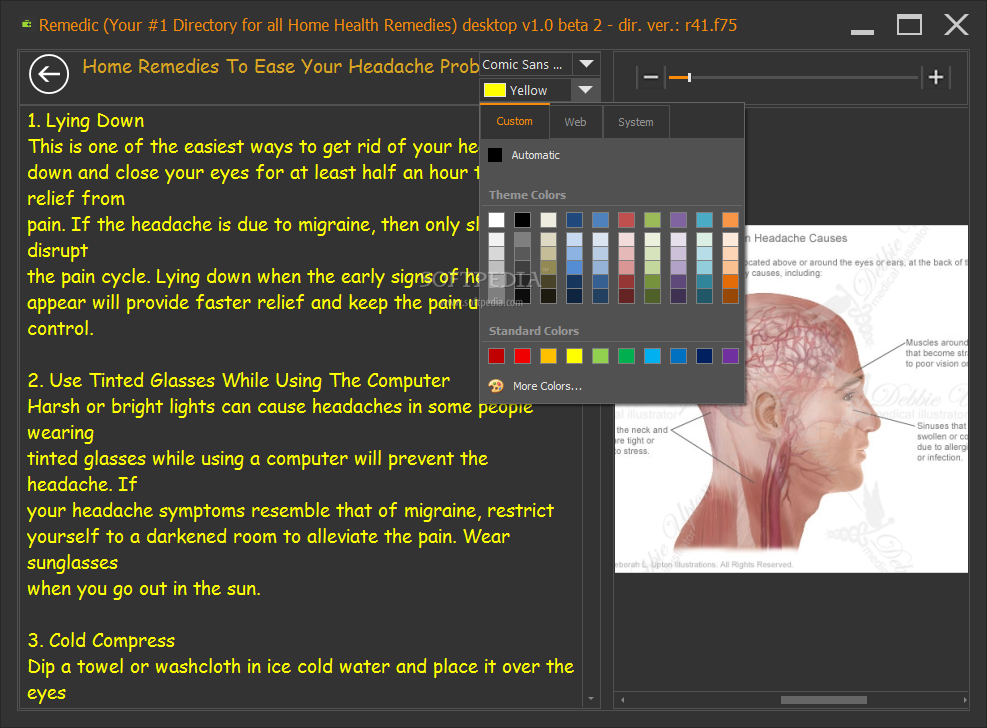Screen dimensions: 987x728
Task: Select yellow standard color swatch
Action: pos(574,356)
